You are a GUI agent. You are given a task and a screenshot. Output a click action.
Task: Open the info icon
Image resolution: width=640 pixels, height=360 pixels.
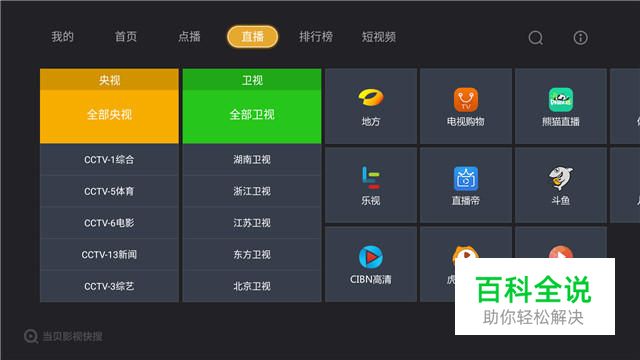tap(580, 38)
